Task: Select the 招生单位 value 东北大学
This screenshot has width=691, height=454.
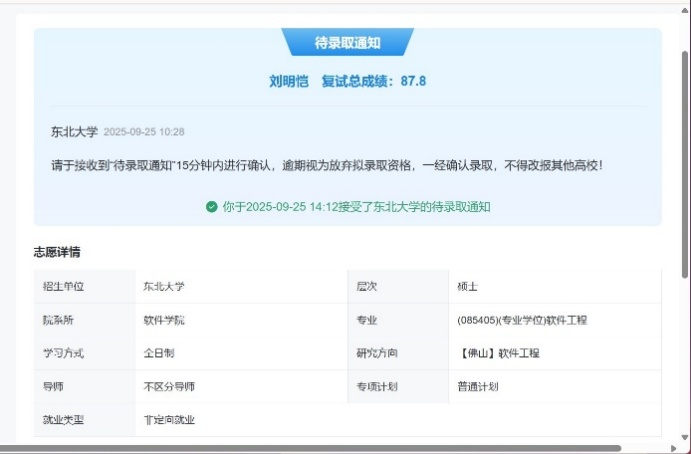Action: [164, 286]
